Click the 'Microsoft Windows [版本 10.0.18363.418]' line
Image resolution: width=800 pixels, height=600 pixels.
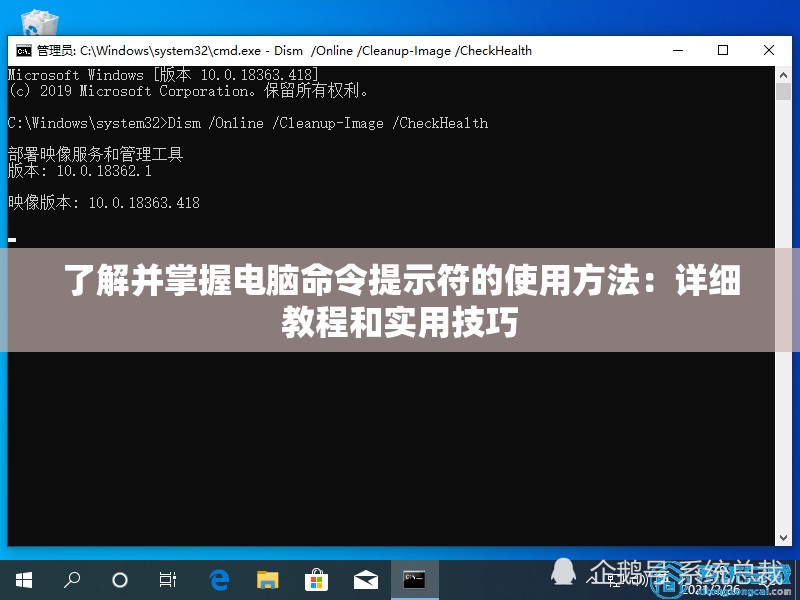(x=163, y=75)
